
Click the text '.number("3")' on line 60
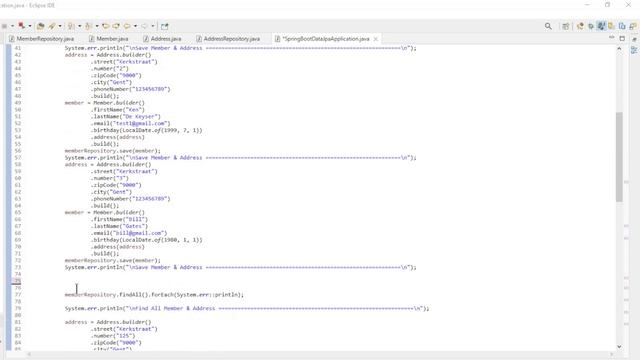tap(109, 178)
